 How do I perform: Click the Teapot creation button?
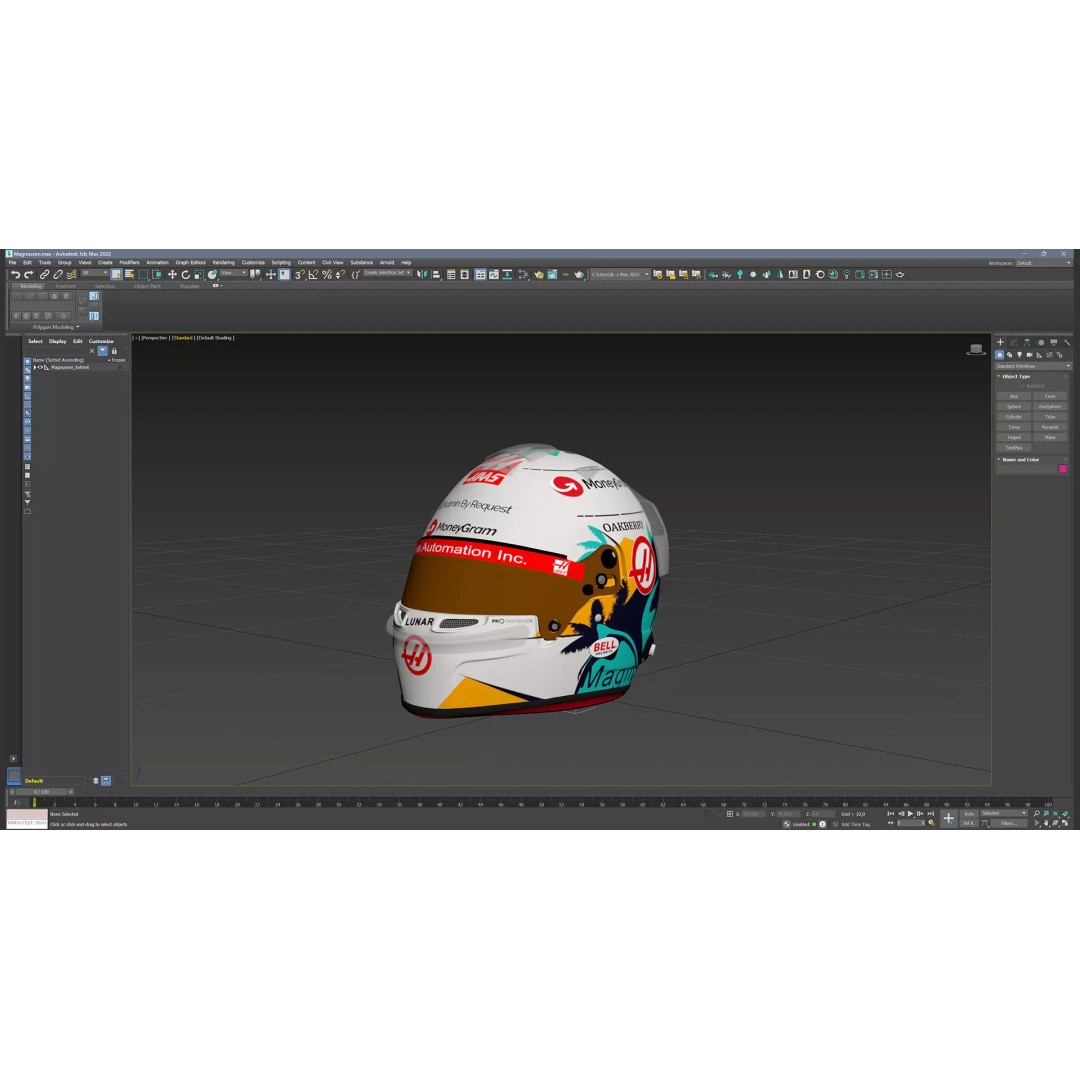click(x=1013, y=437)
